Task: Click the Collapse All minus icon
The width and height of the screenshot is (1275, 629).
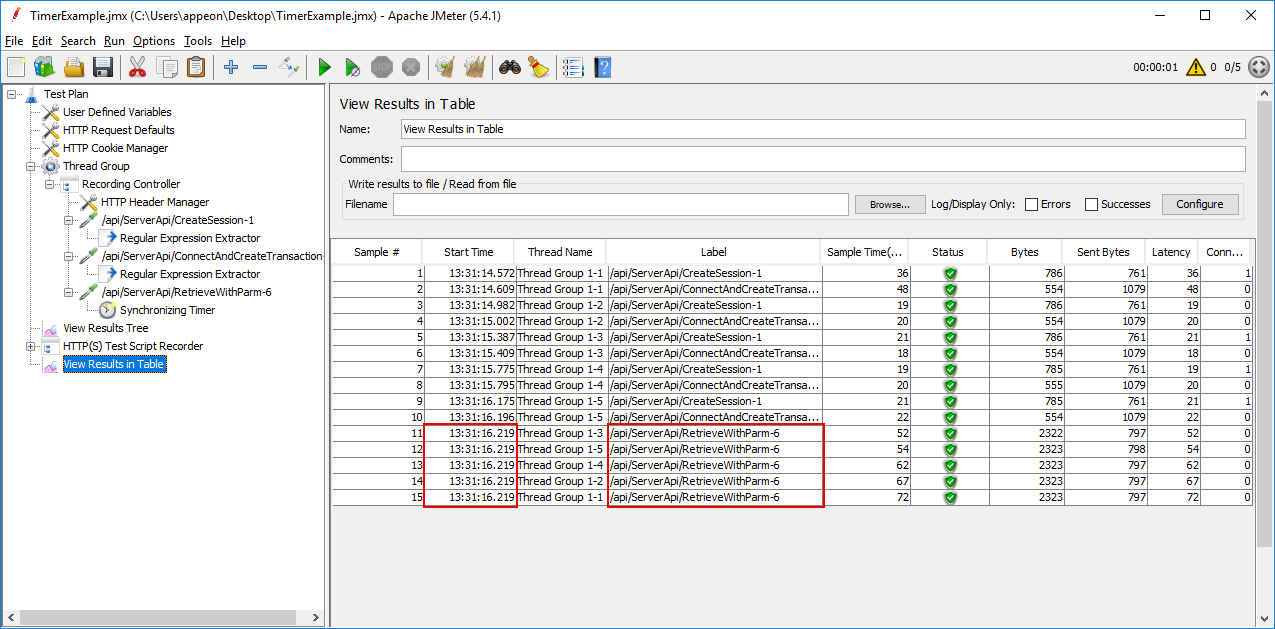Action: click(260, 67)
